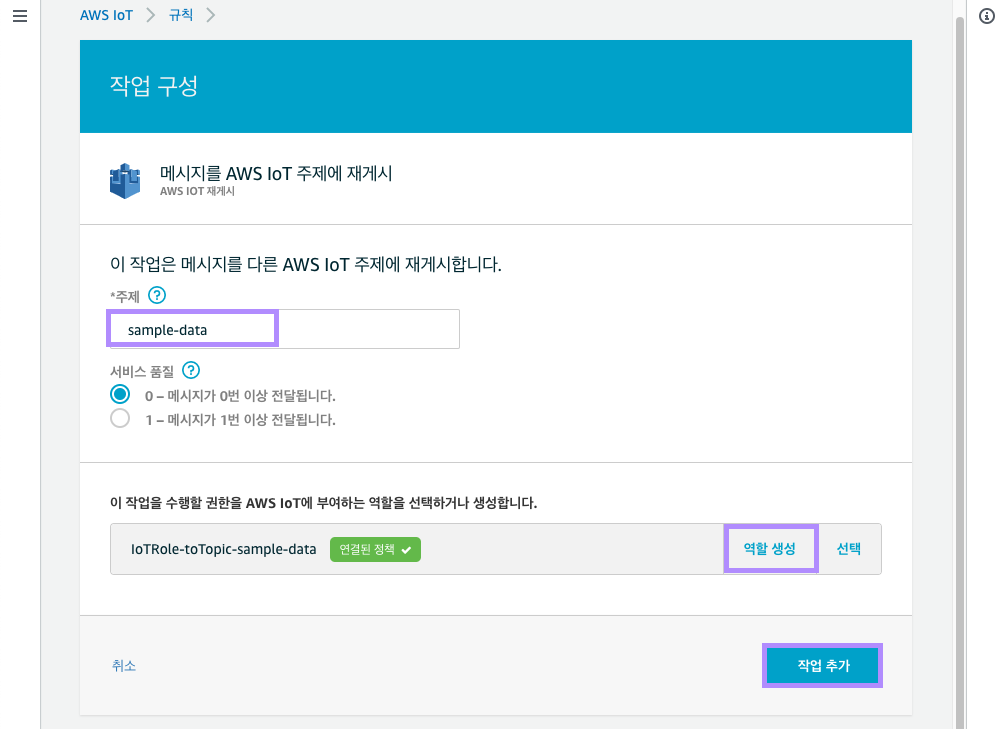Viewport: 1003px width, 729px height.
Task: Click the IoTRole-toTopic-sample-data role name
Action: tap(223, 549)
